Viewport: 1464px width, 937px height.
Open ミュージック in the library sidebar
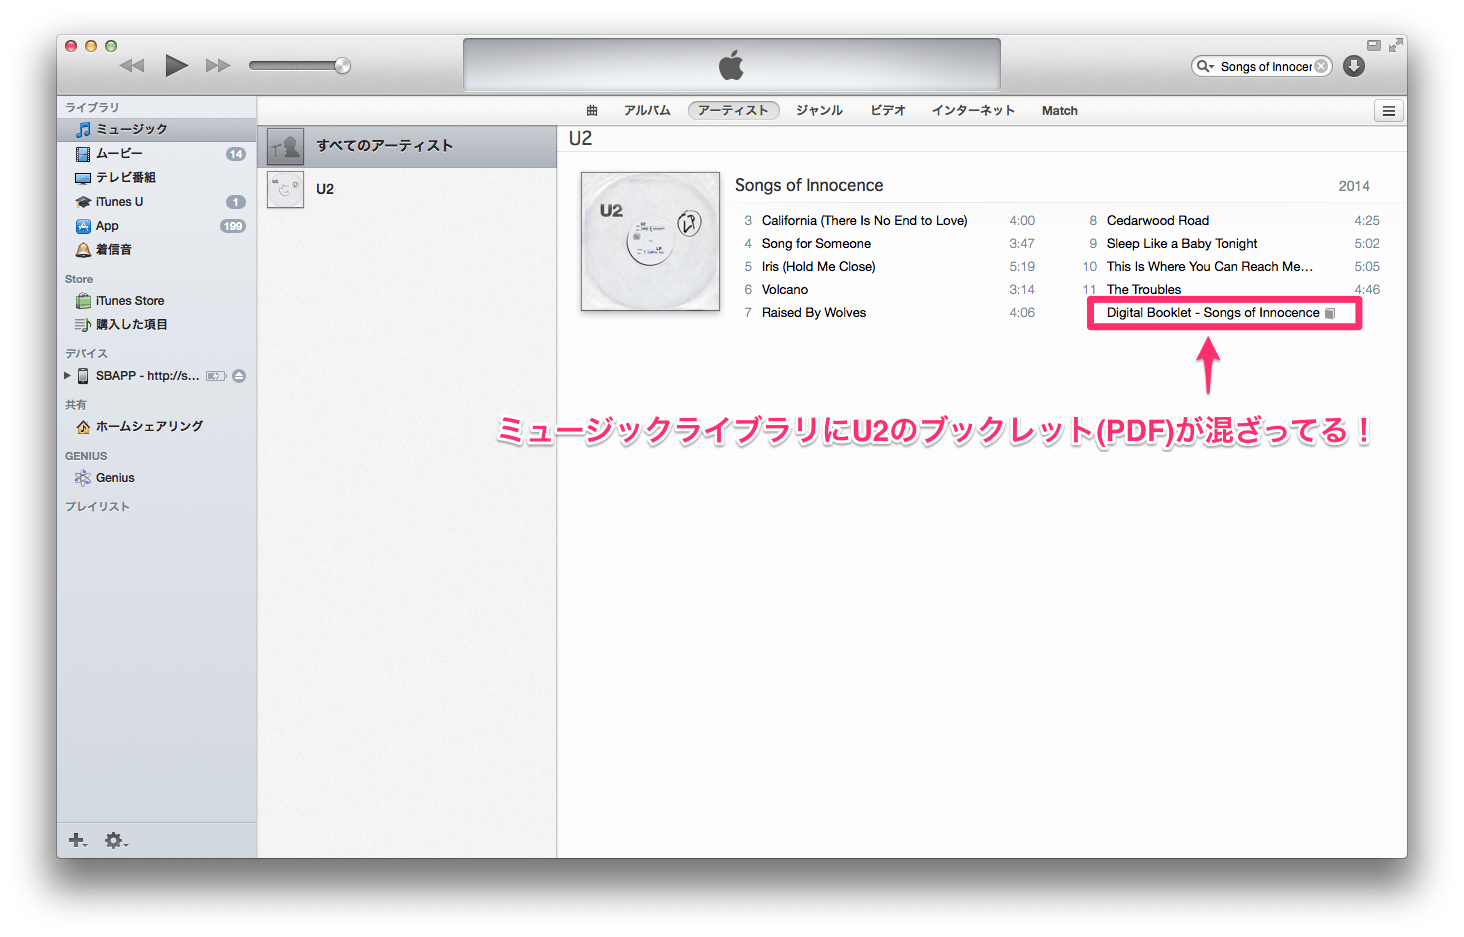tap(157, 129)
